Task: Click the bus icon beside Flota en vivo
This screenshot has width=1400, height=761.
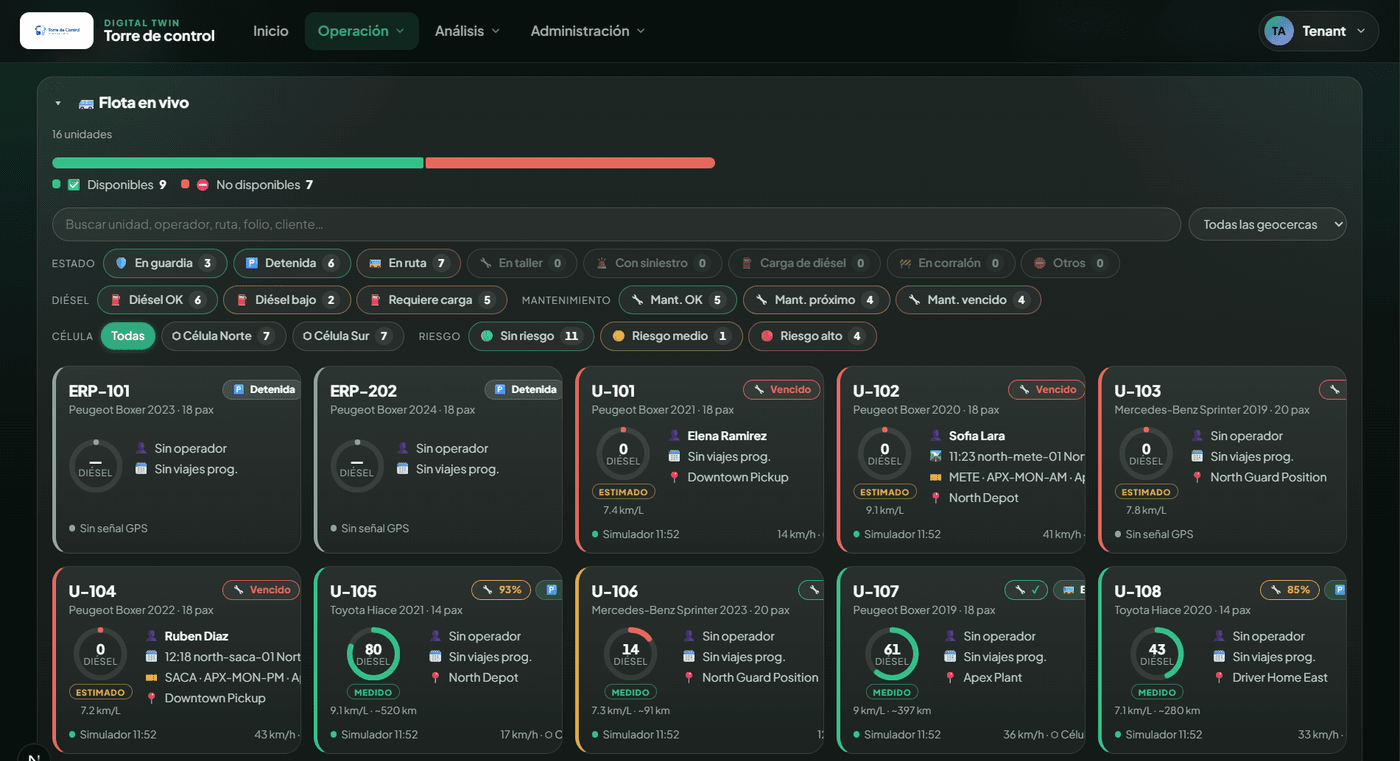Action: [86, 103]
